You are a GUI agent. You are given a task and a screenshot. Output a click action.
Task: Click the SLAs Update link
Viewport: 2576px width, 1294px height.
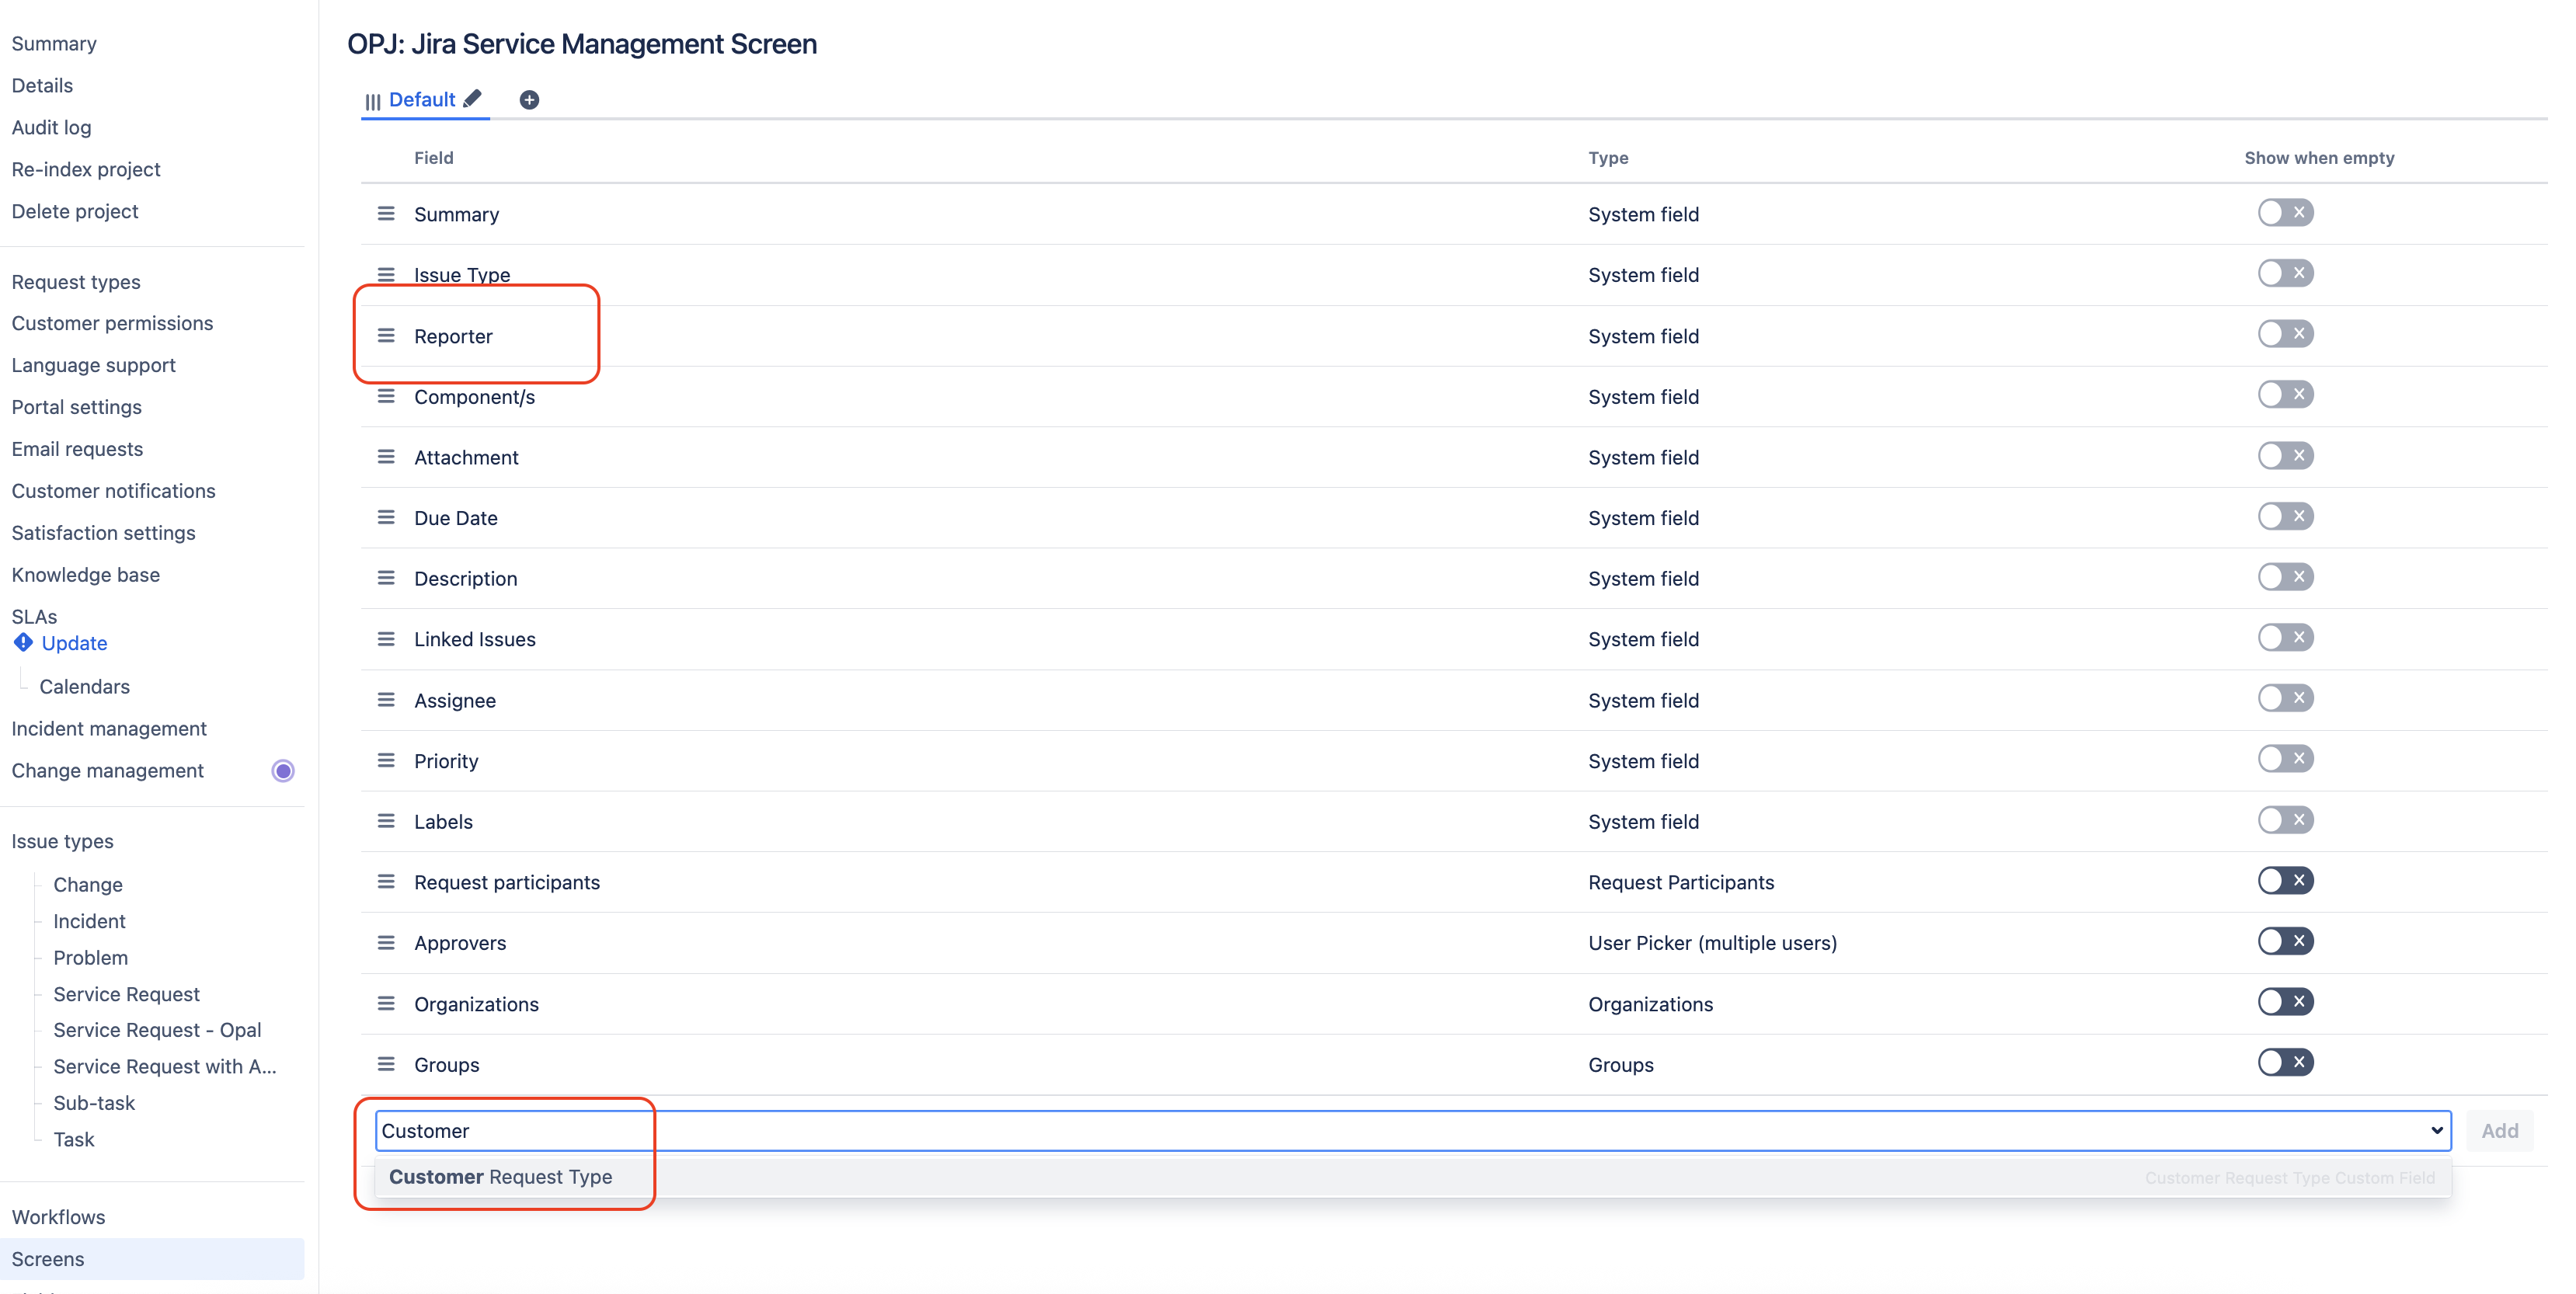click(74, 643)
